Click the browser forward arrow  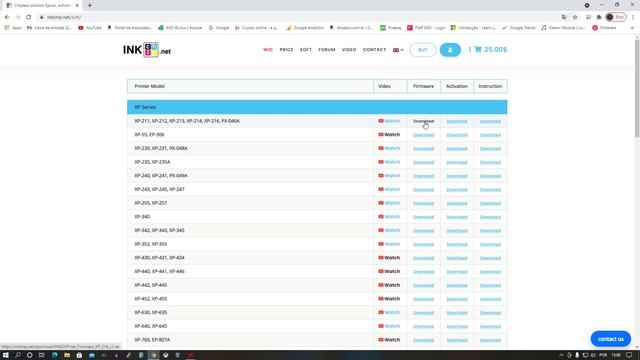pyautogui.click(x=18, y=17)
